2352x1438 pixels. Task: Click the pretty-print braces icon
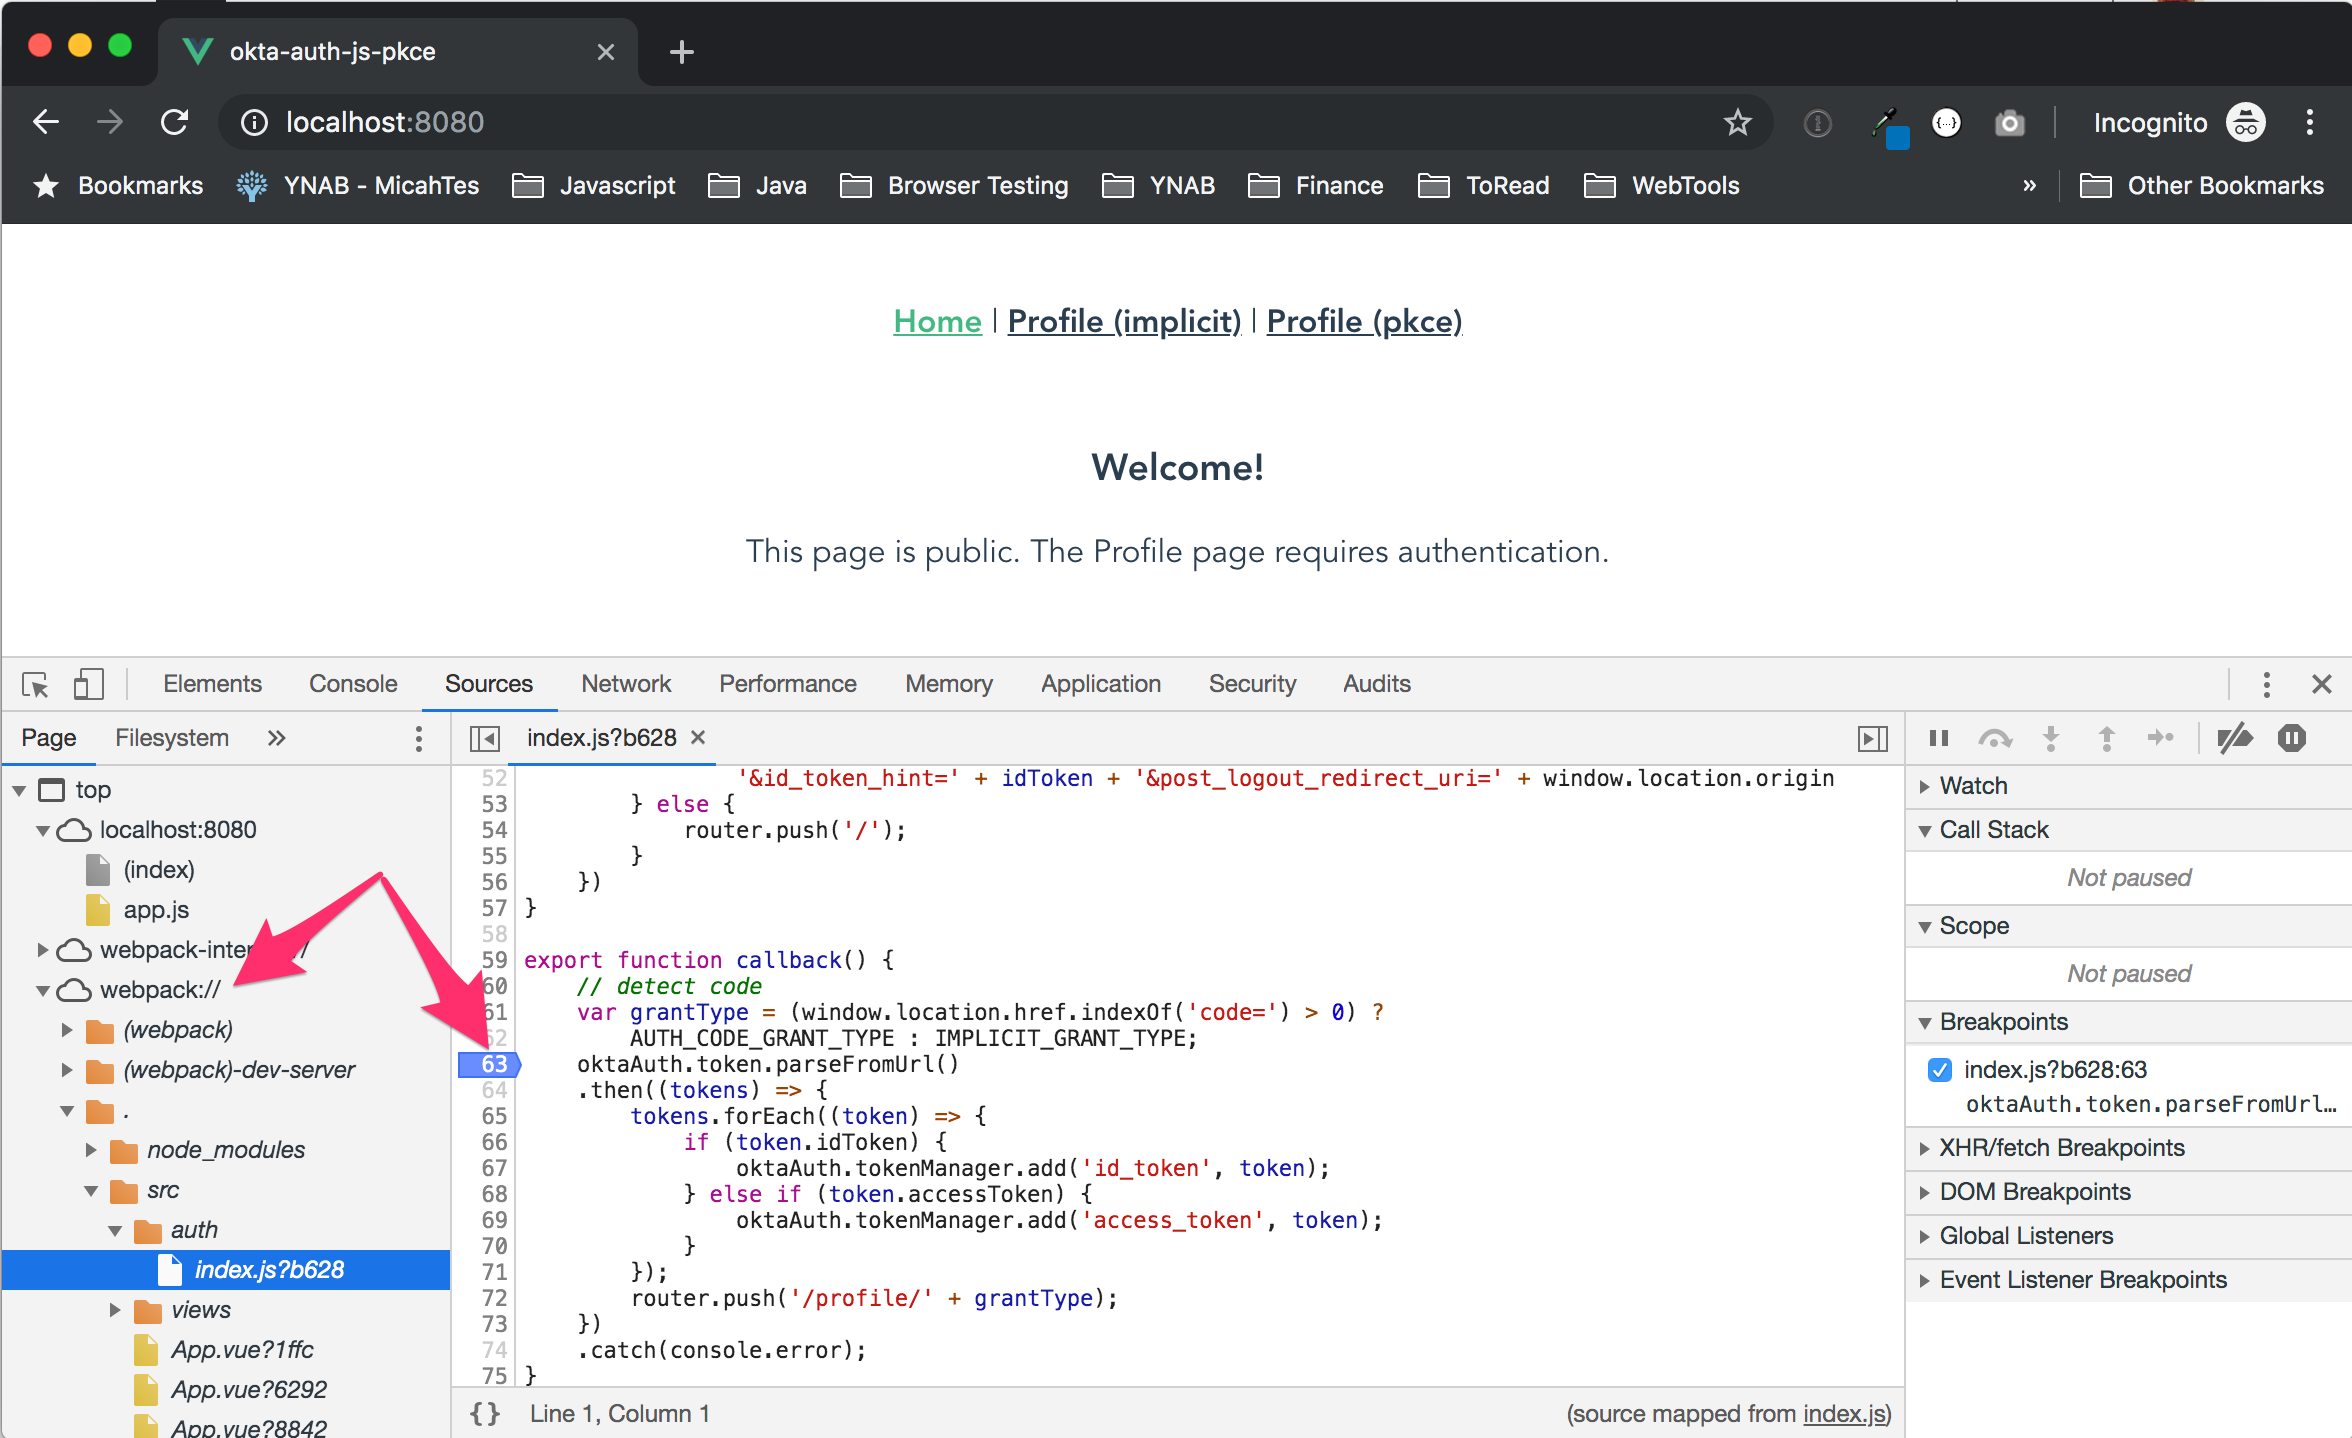(486, 1413)
